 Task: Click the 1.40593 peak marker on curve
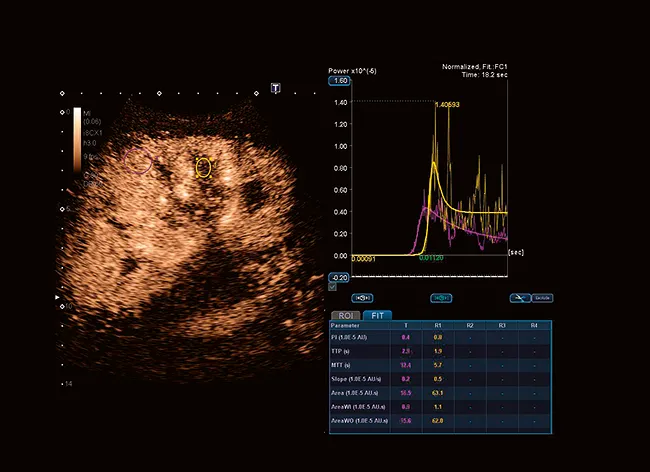click(449, 104)
